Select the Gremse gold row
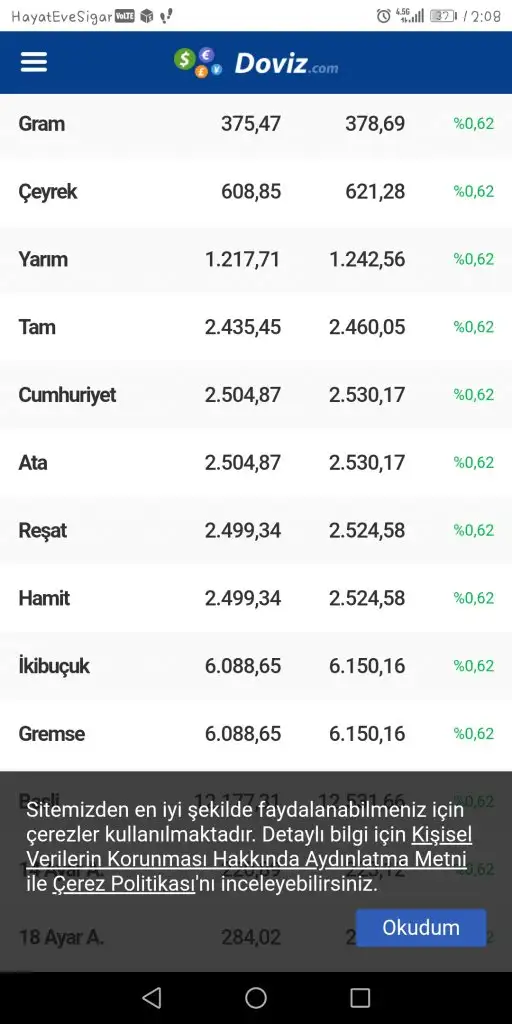Image resolution: width=512 pixels, height=1024 pixels. [x=256, y=733]
